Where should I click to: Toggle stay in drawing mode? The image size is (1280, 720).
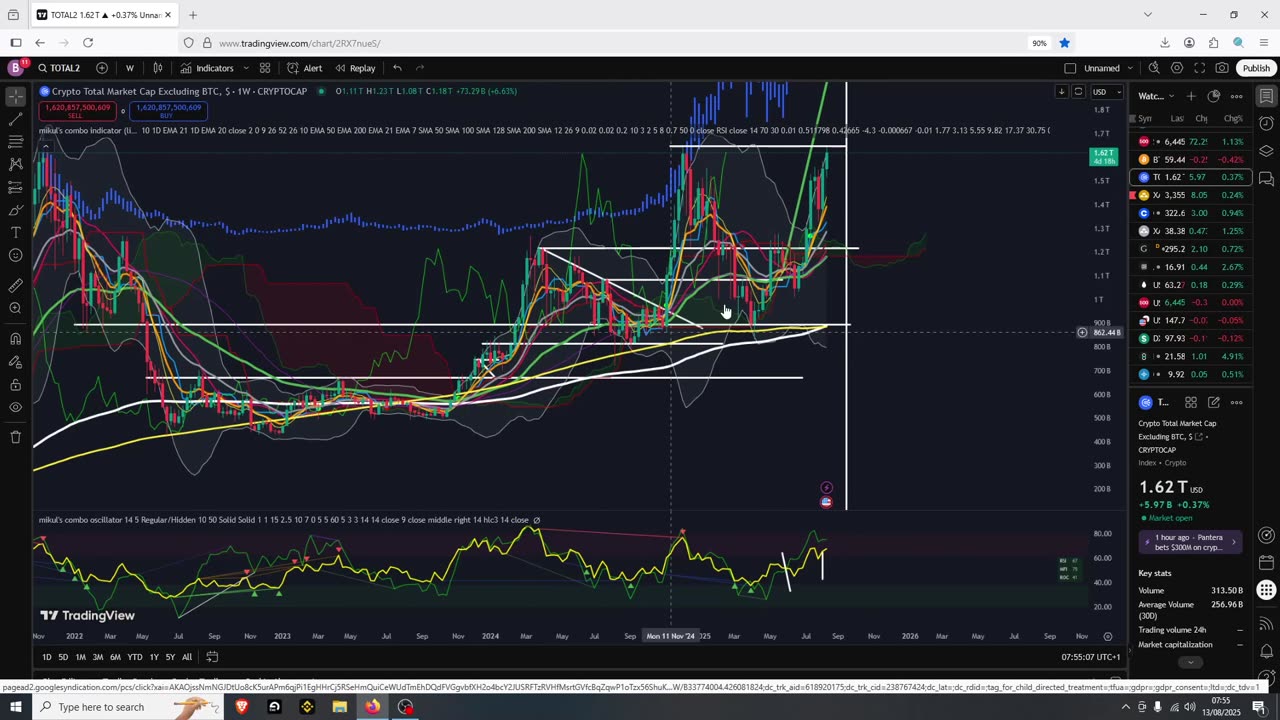[15, 361]
